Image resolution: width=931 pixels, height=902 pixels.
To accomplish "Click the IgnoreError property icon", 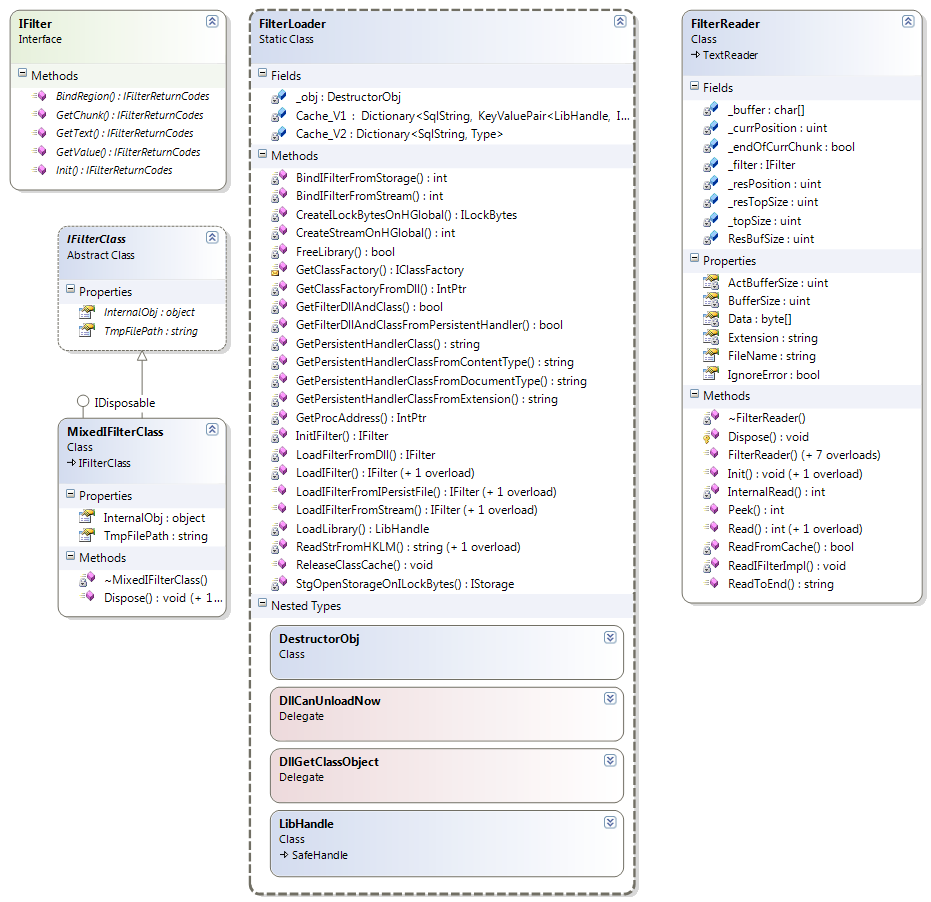I will 711,375.
